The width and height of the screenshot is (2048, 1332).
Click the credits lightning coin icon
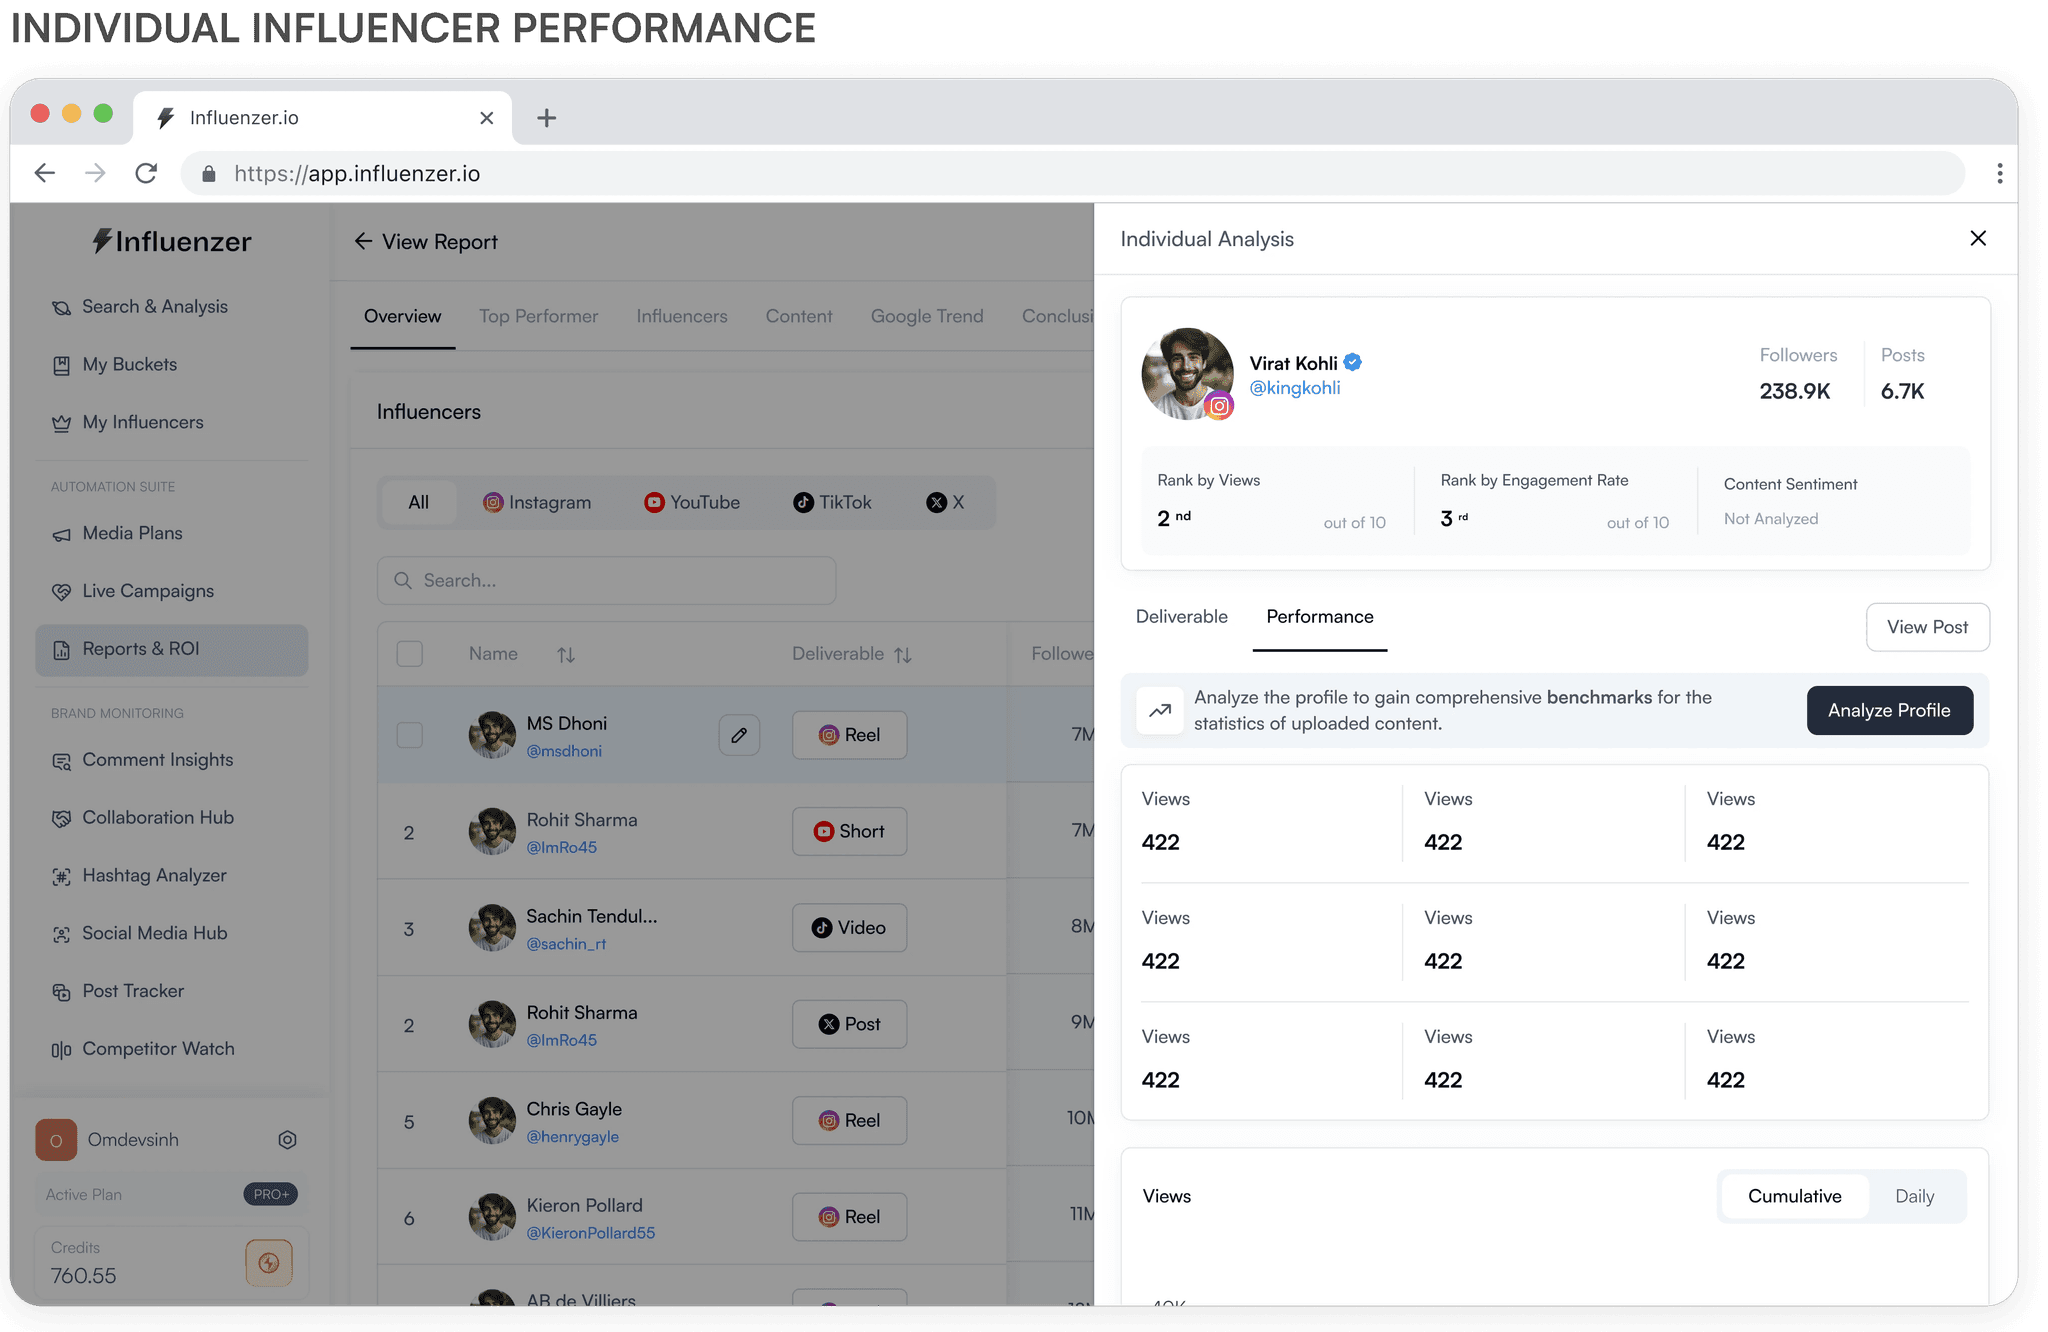tap(268, 1263)
